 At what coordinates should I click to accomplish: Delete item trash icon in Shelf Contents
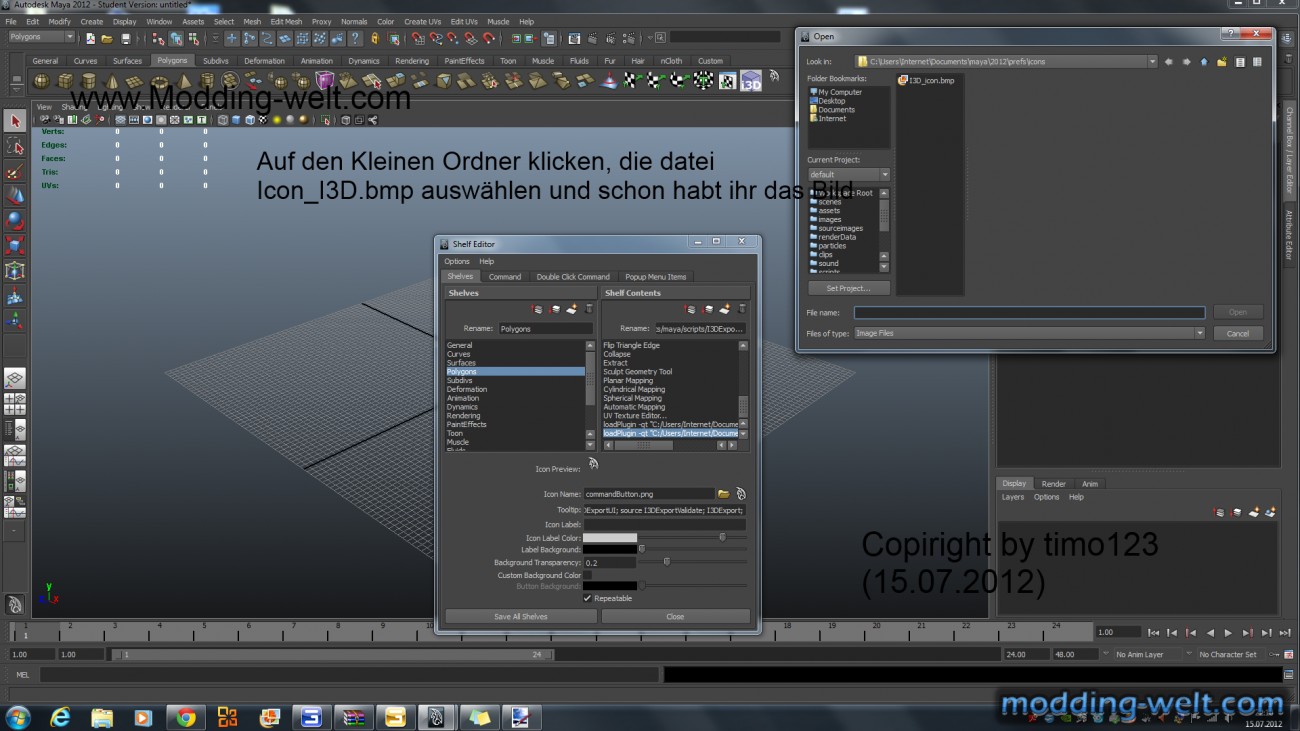[x=743, y=309]
